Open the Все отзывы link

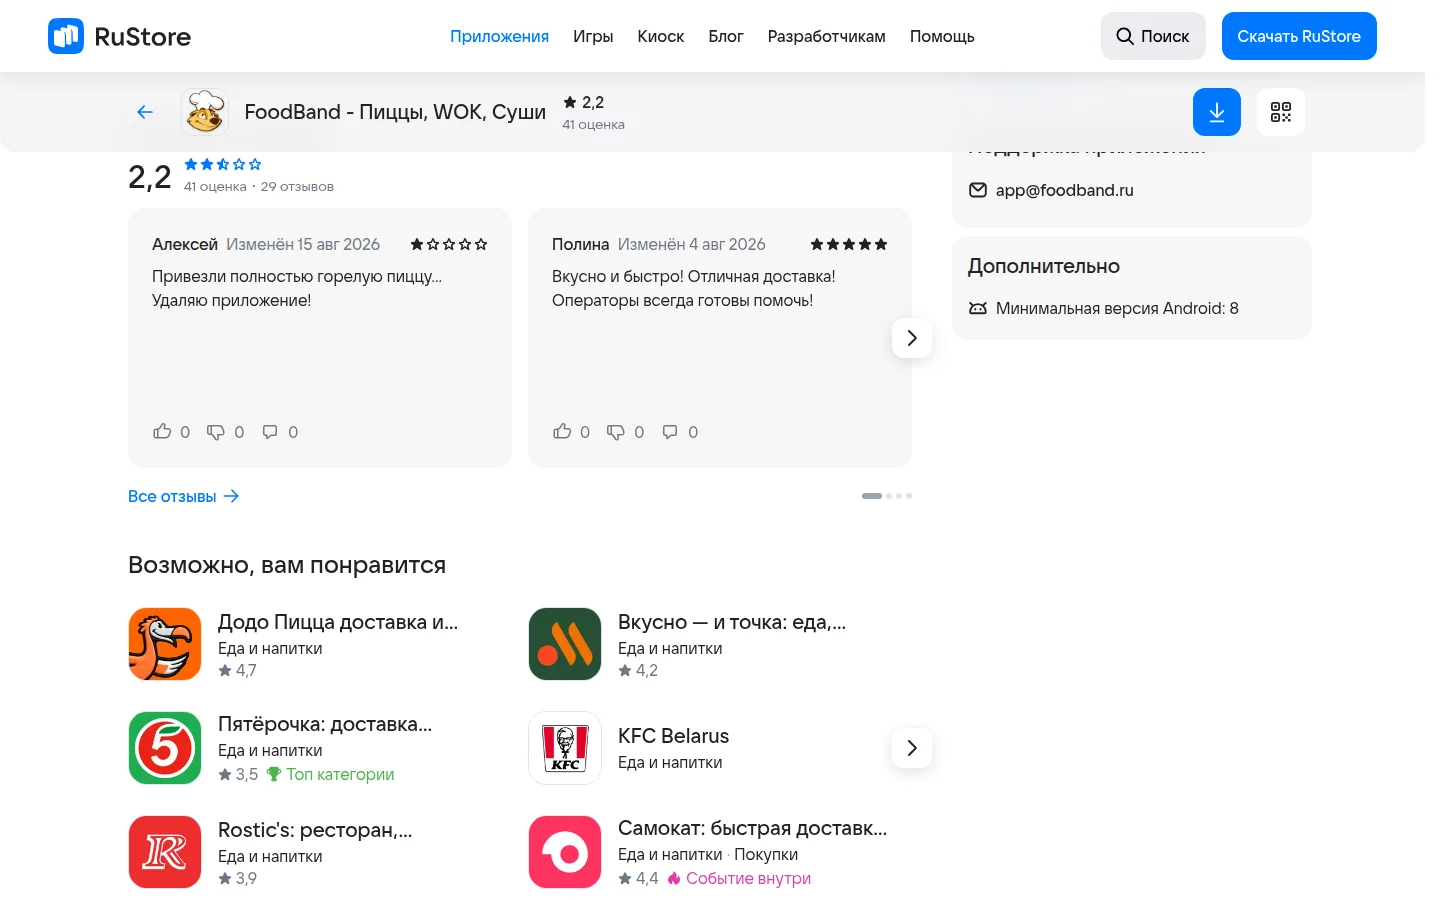click(x=184, y=496)
